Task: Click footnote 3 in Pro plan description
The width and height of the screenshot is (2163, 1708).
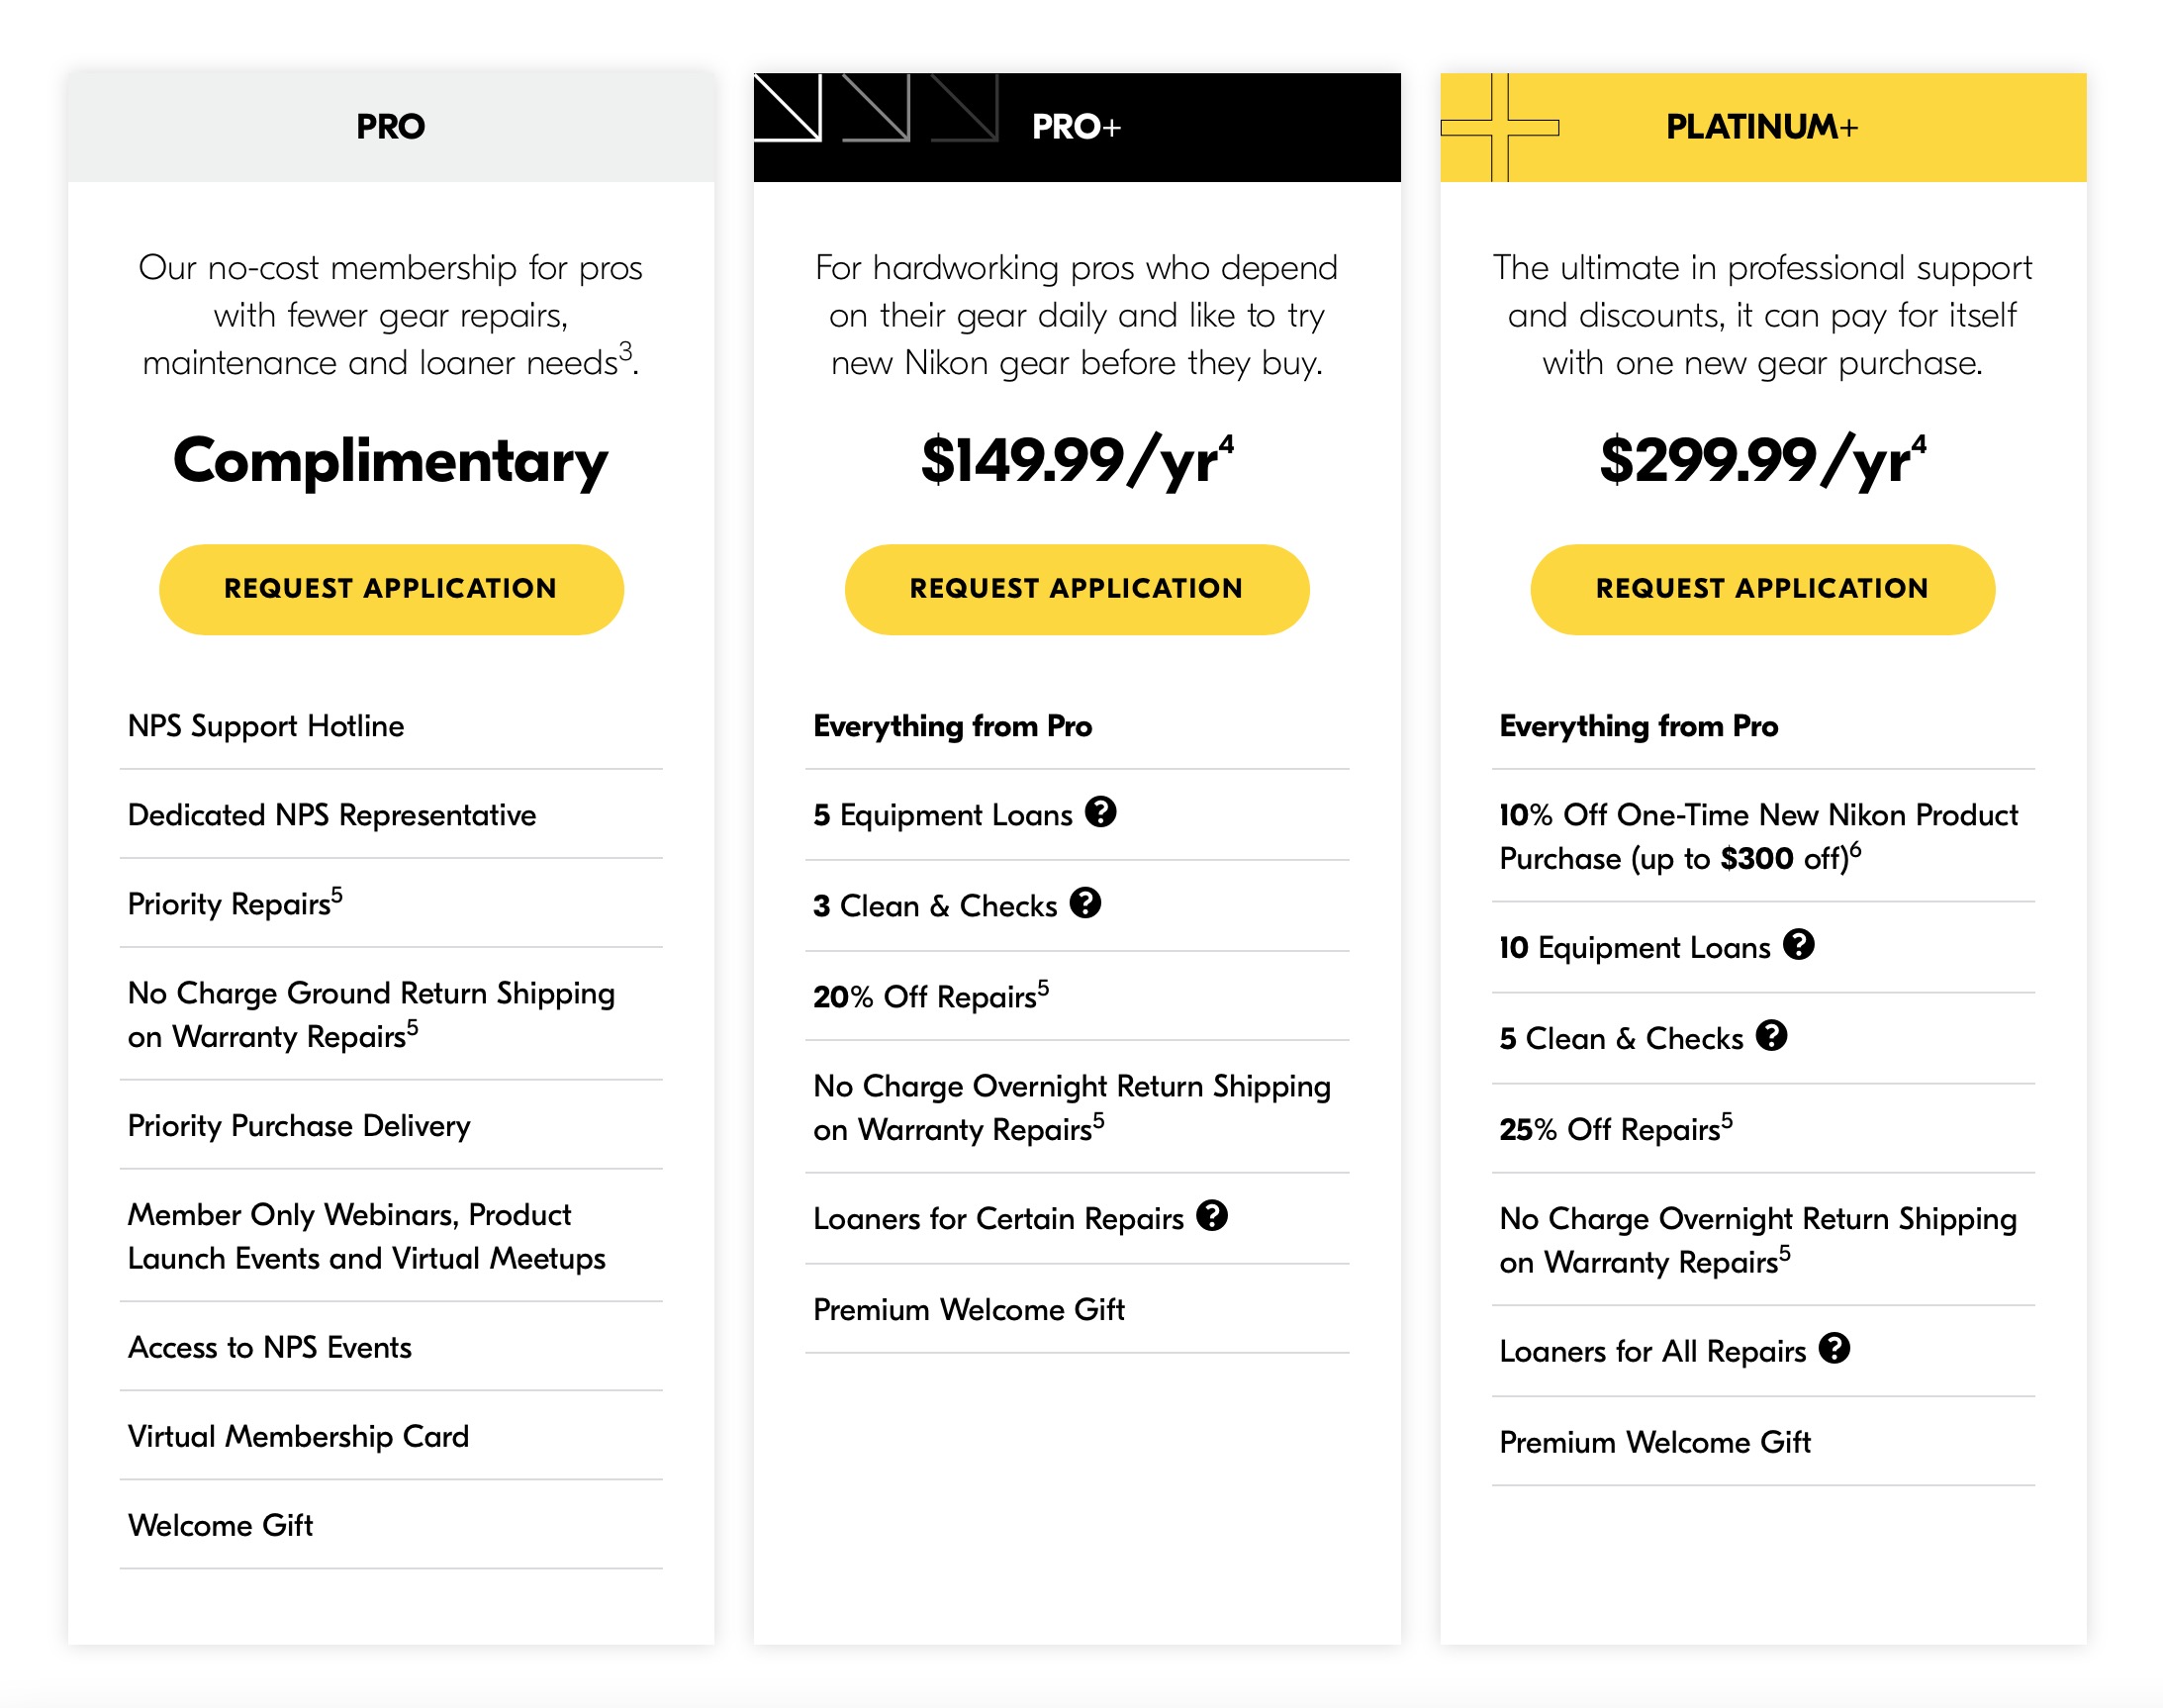Action: pos(625,350)
